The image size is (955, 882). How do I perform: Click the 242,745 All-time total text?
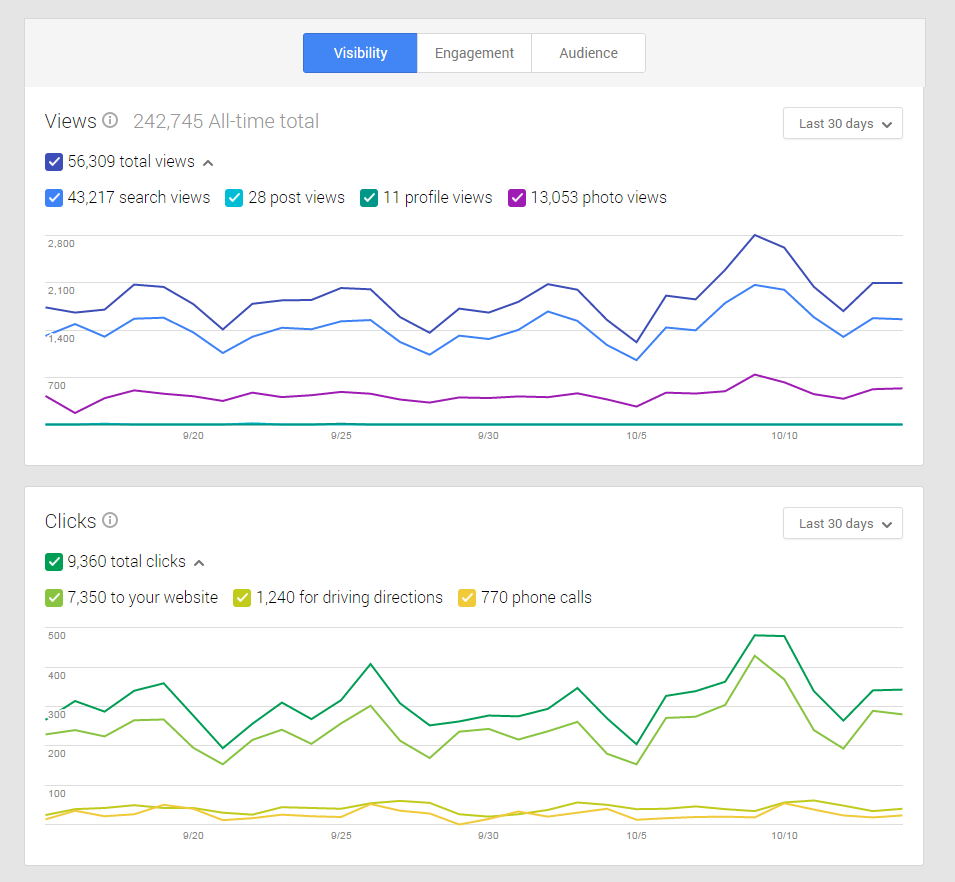[x=226, y=120]
